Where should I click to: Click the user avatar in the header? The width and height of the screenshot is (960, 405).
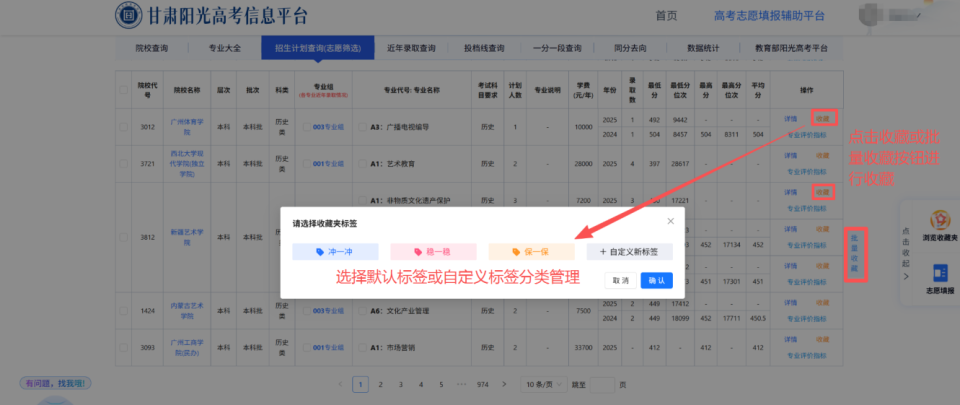coord(871,14)
